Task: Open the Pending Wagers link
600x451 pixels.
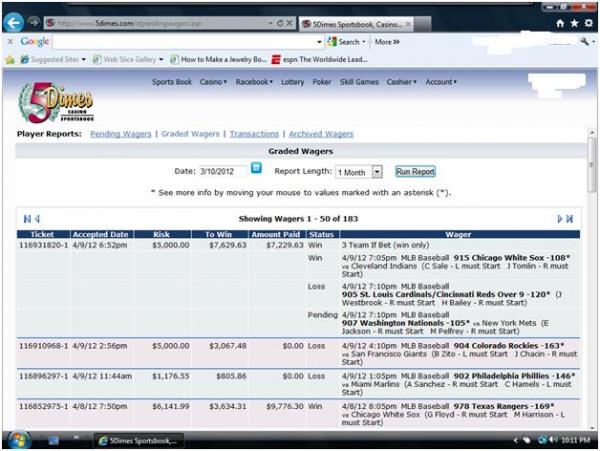Action: (x=121, y=133)
